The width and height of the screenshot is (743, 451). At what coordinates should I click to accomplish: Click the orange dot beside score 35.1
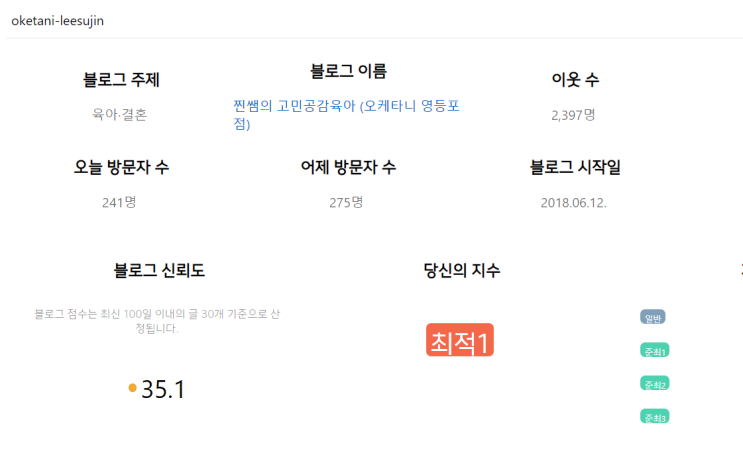(x=133, y=389)
